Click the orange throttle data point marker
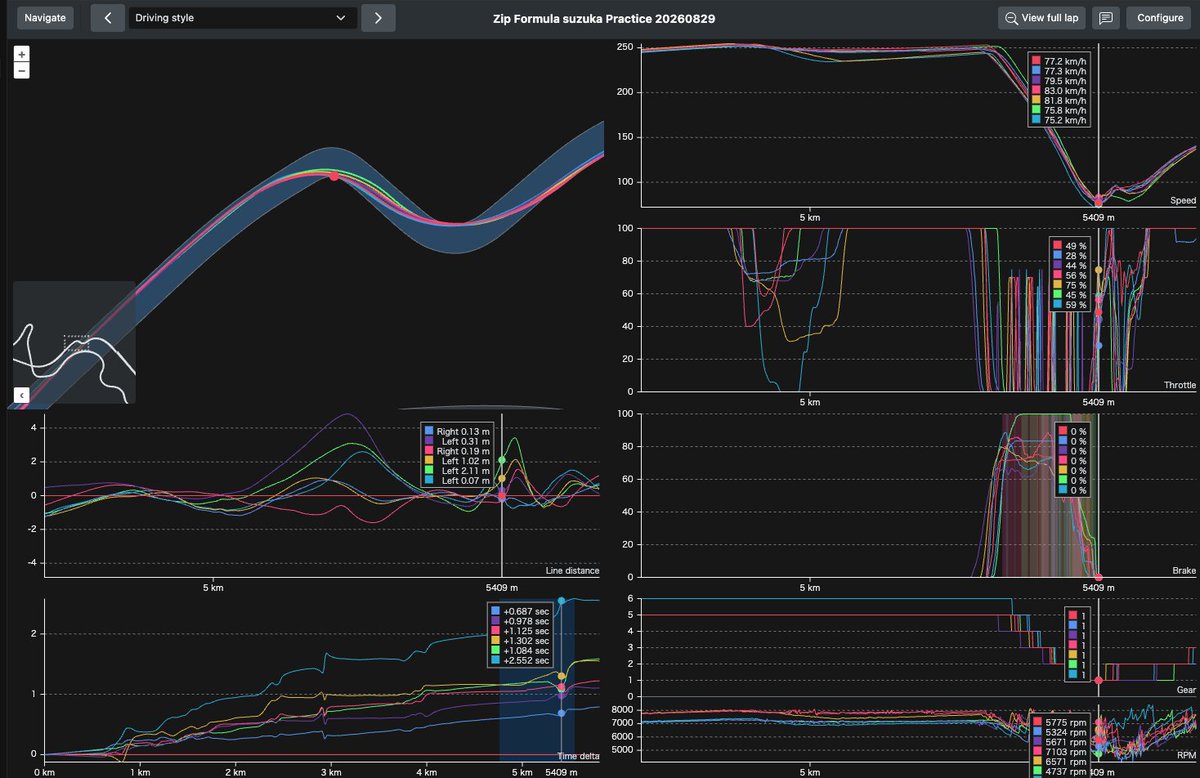 (x=1099, y=270)
